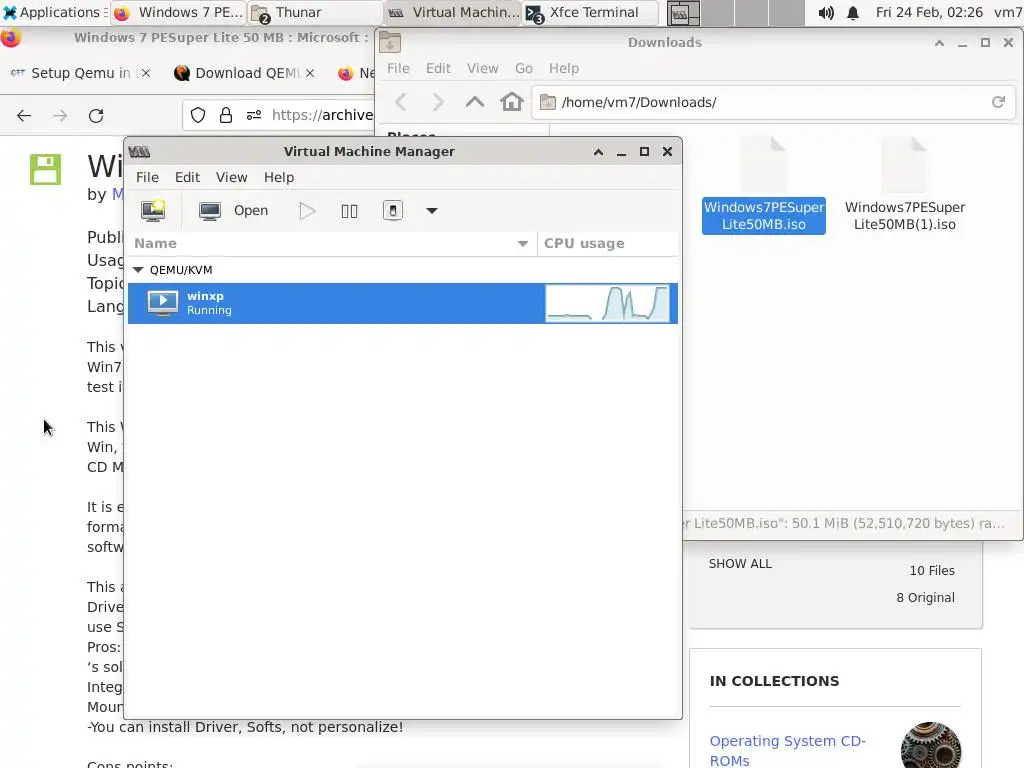Open Help menu in Thunar Downloads window
The height and width of the screenshot is (768, 1024).
click(x=564, y=68)
